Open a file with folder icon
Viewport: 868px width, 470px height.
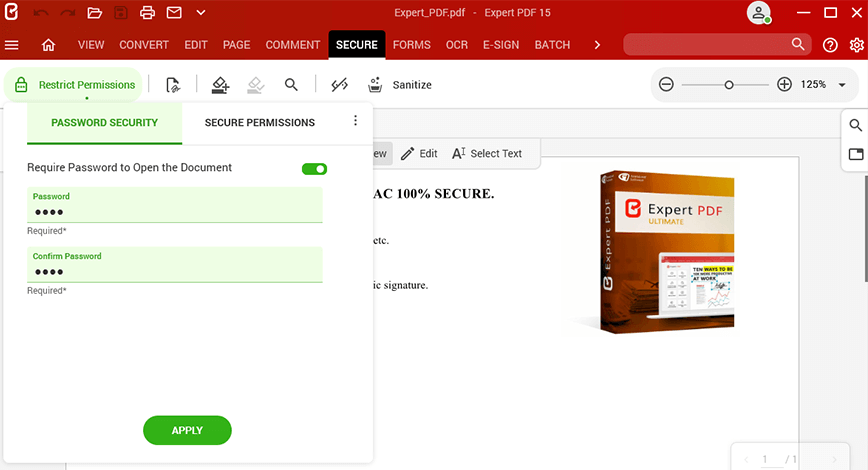[94, 12]
